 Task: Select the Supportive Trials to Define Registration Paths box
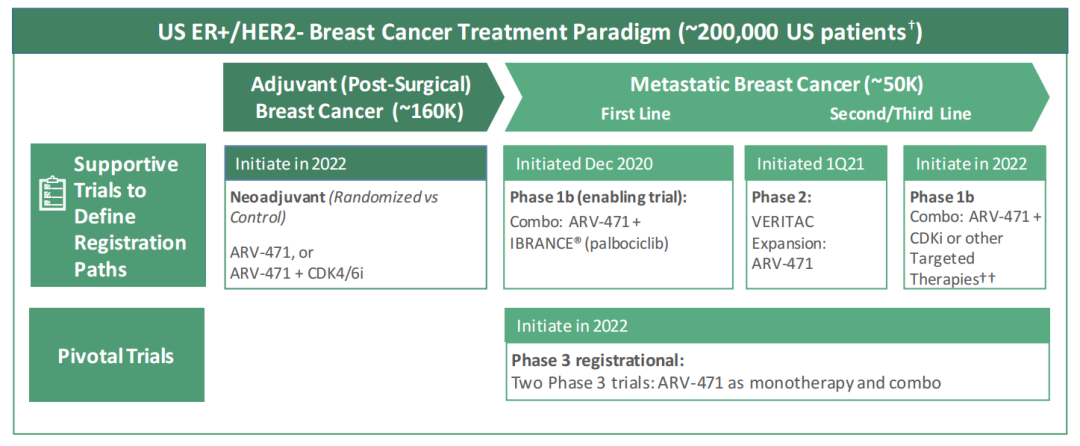coord(126,216)
